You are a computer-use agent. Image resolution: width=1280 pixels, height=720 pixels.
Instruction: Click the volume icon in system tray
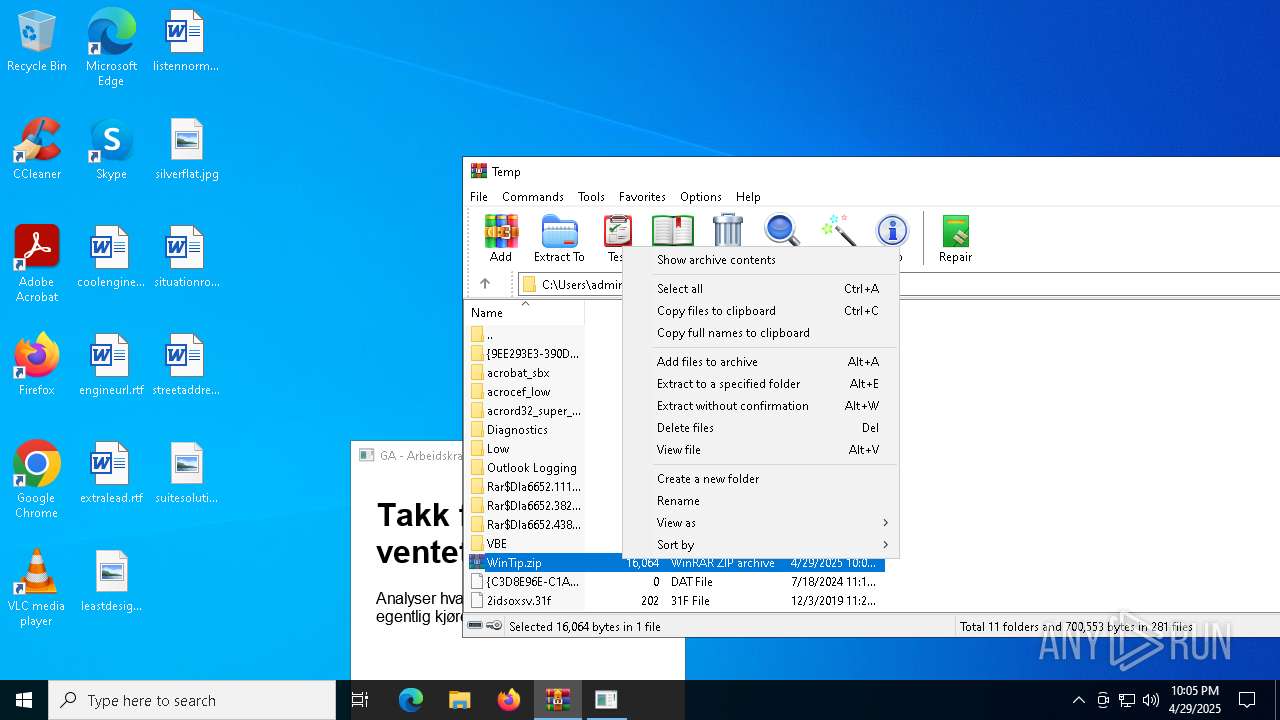(x=1151, y=700)
